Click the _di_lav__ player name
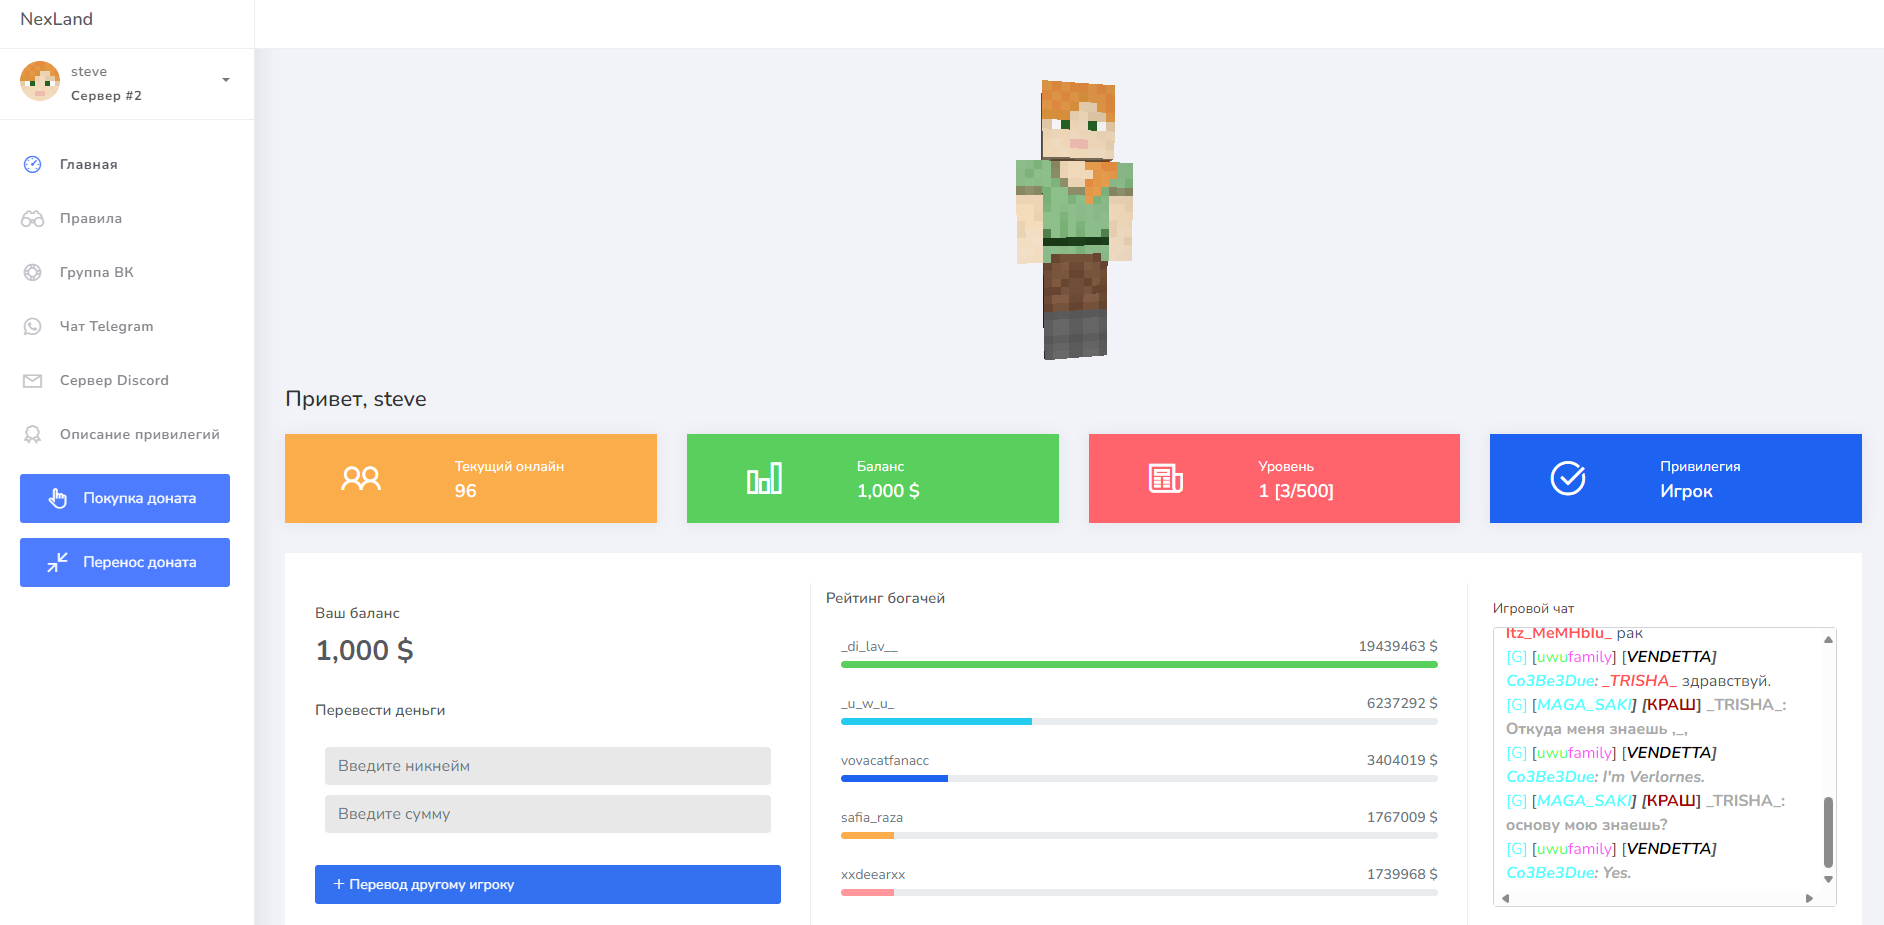 (869, 647)
